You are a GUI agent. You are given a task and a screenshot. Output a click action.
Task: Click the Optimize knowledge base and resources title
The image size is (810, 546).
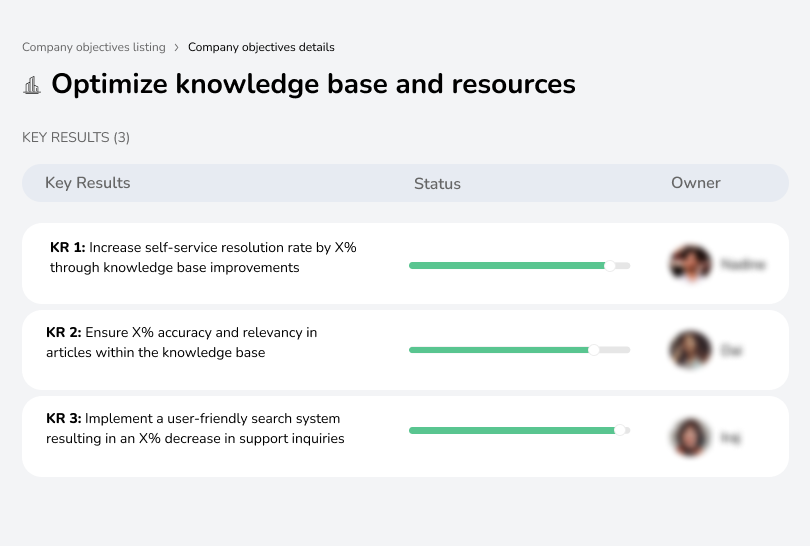tap(313, 84)
